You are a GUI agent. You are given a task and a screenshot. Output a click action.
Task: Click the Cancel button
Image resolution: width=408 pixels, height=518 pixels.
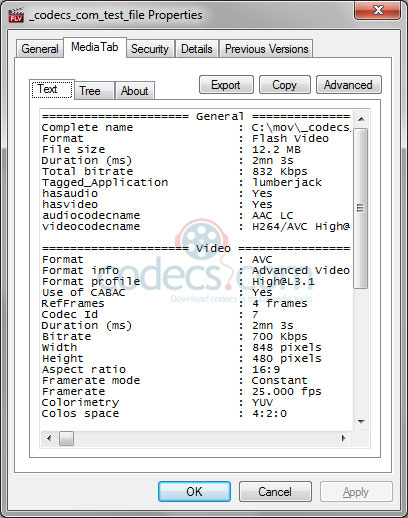coord(275,491)
